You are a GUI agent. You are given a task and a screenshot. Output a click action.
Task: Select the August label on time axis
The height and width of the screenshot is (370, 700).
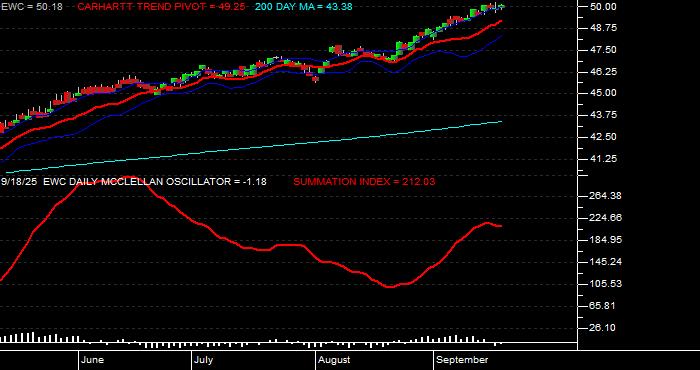(334, 360)
